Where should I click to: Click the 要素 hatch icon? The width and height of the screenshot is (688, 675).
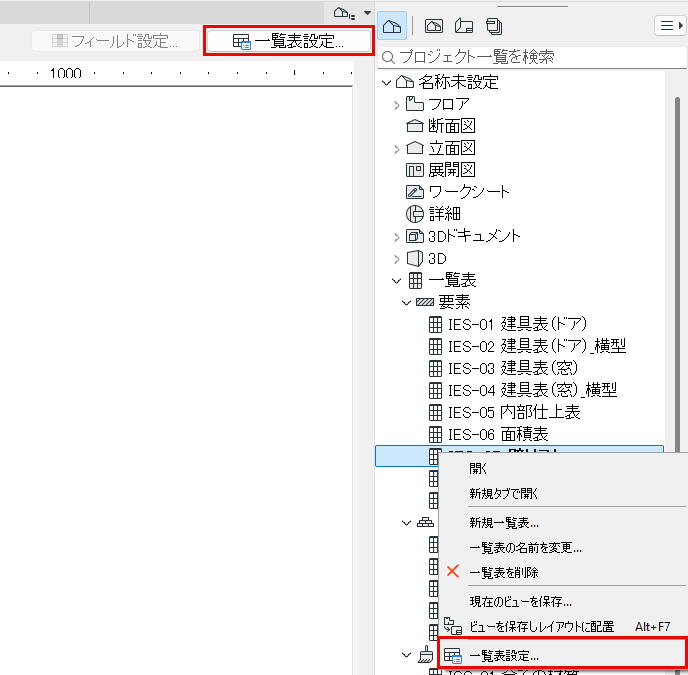425,302
